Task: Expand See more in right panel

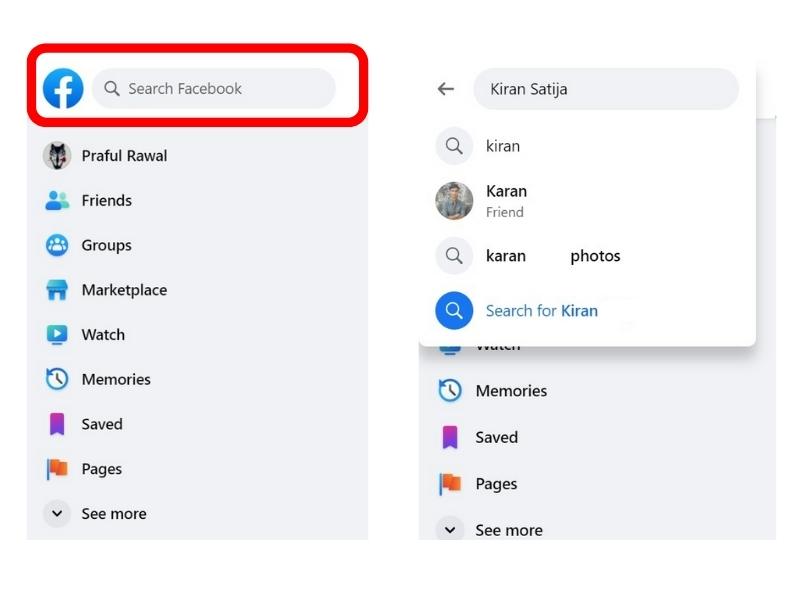Action: pyautogui.click(x=508, y=529)
